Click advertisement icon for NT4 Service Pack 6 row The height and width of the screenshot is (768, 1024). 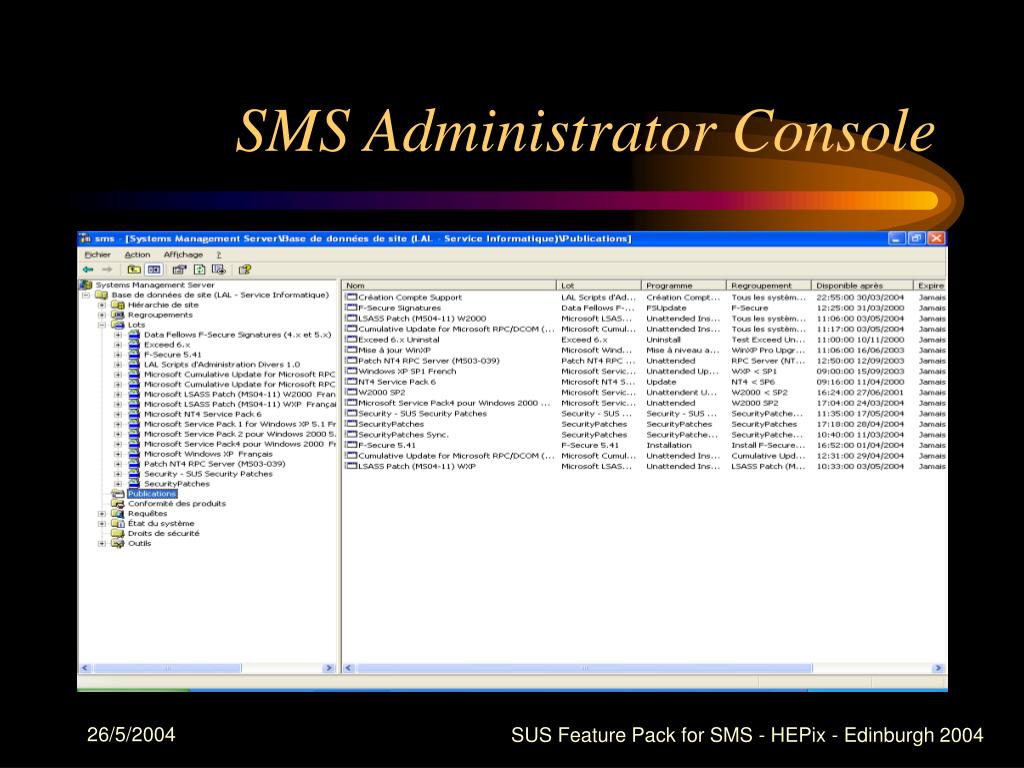click(351, 382)
